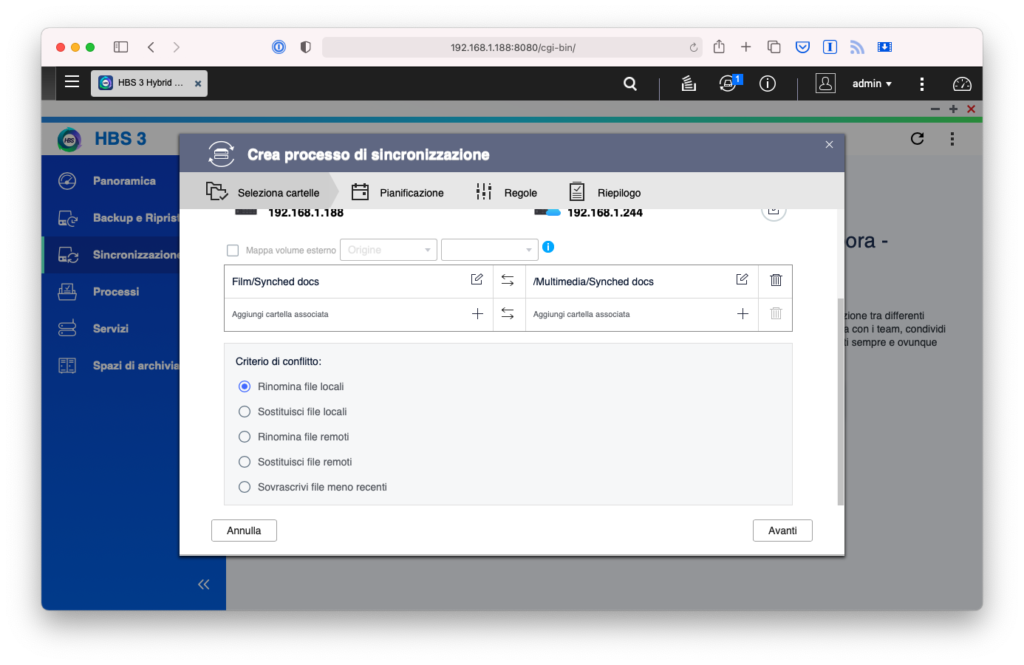Image resolution: width=1024 pixels, height=665 pixels.
Task: Select Sostituisci file locali option
Action: coord(245,411)
